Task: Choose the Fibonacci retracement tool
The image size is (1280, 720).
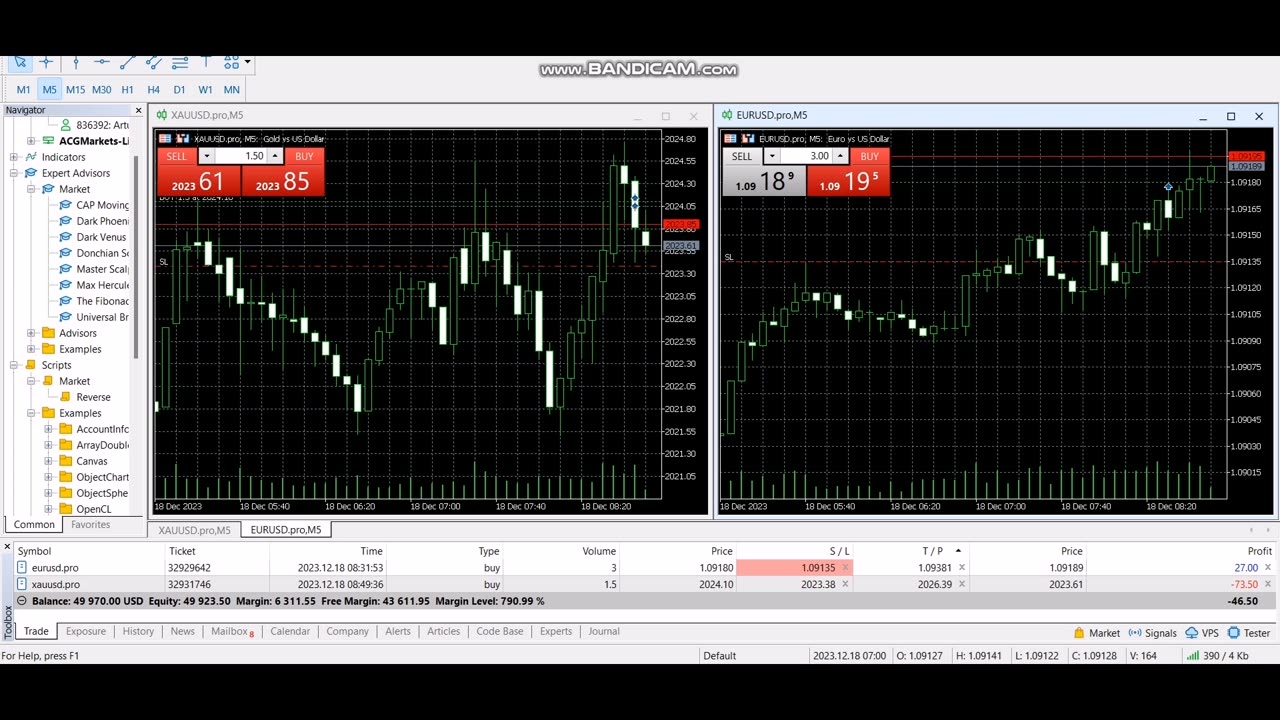Action: coord(180,62)
